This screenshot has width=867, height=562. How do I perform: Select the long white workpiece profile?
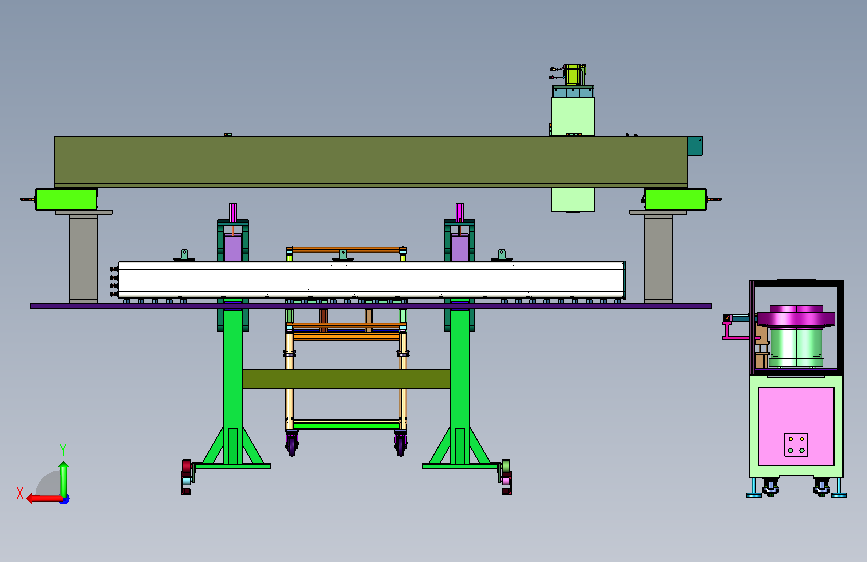click(x=372, y=280)
